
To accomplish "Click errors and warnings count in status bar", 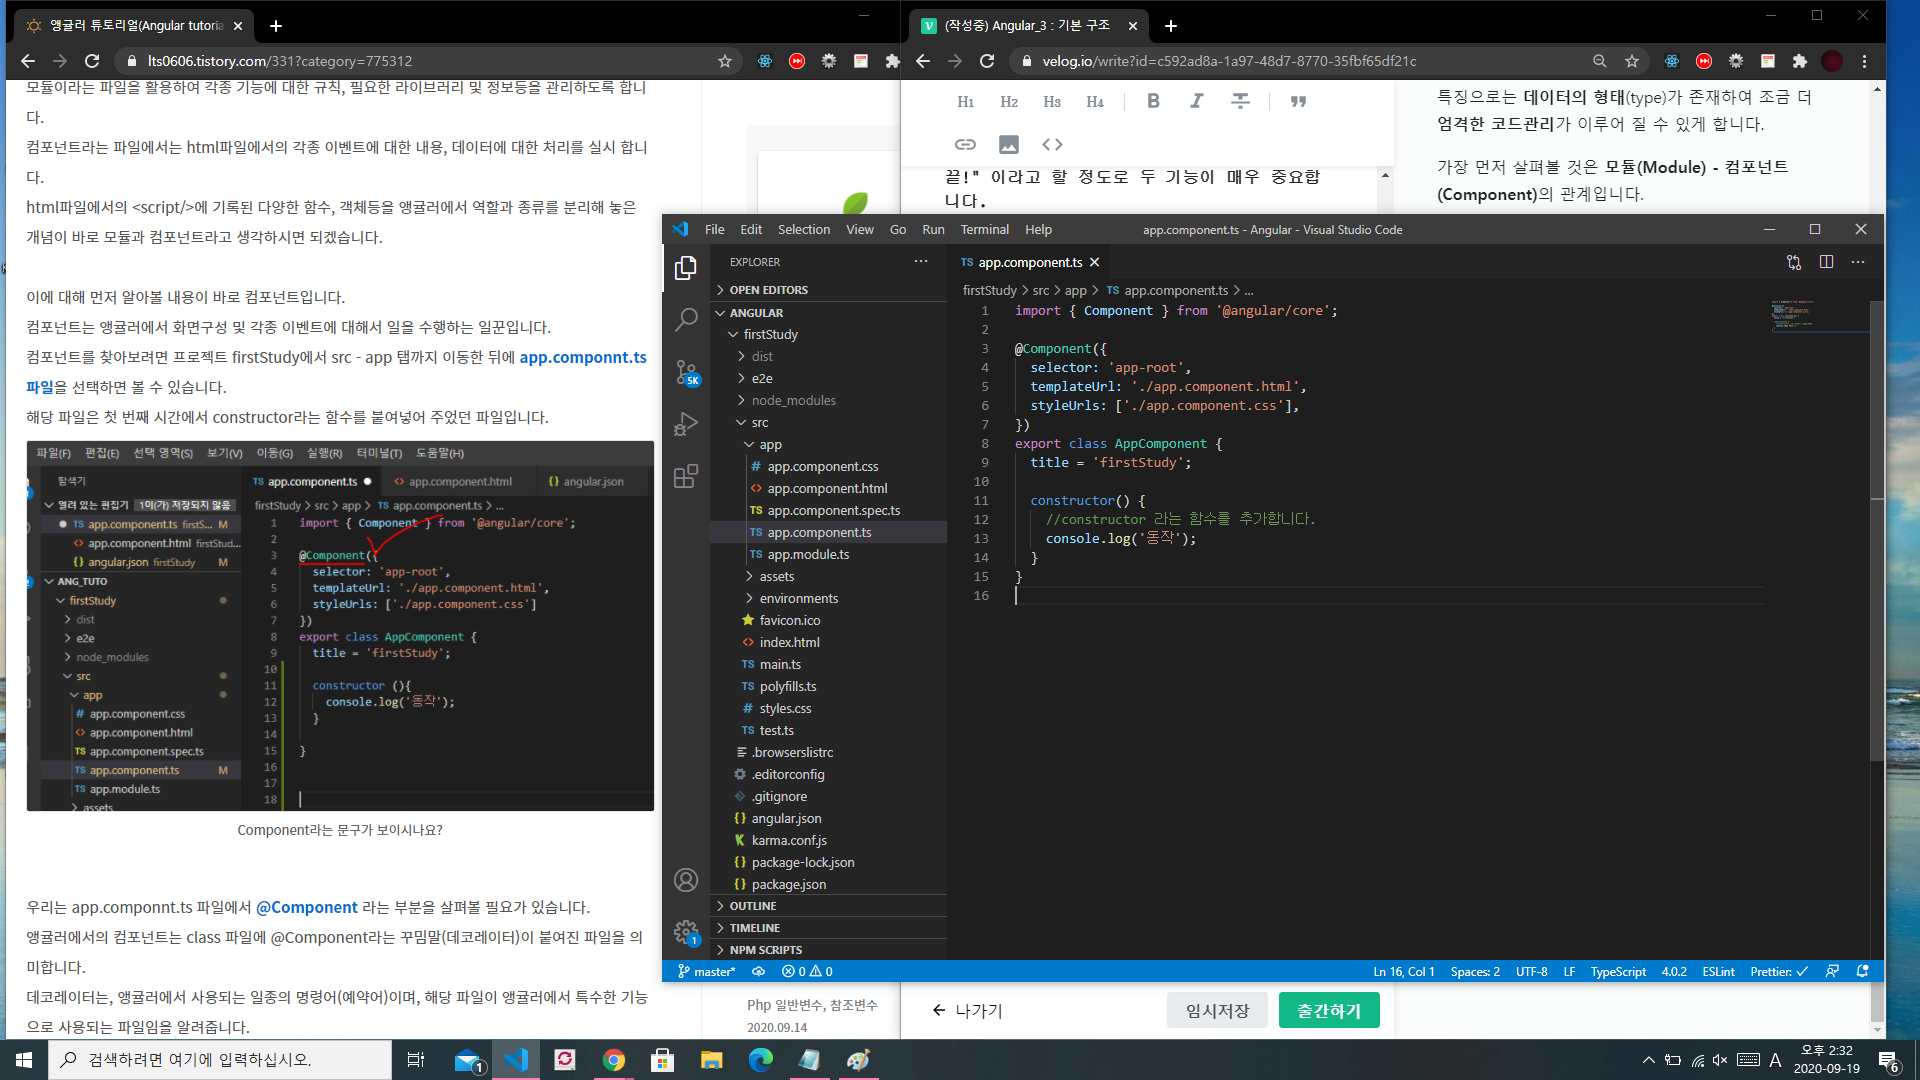I will [807, 971].
